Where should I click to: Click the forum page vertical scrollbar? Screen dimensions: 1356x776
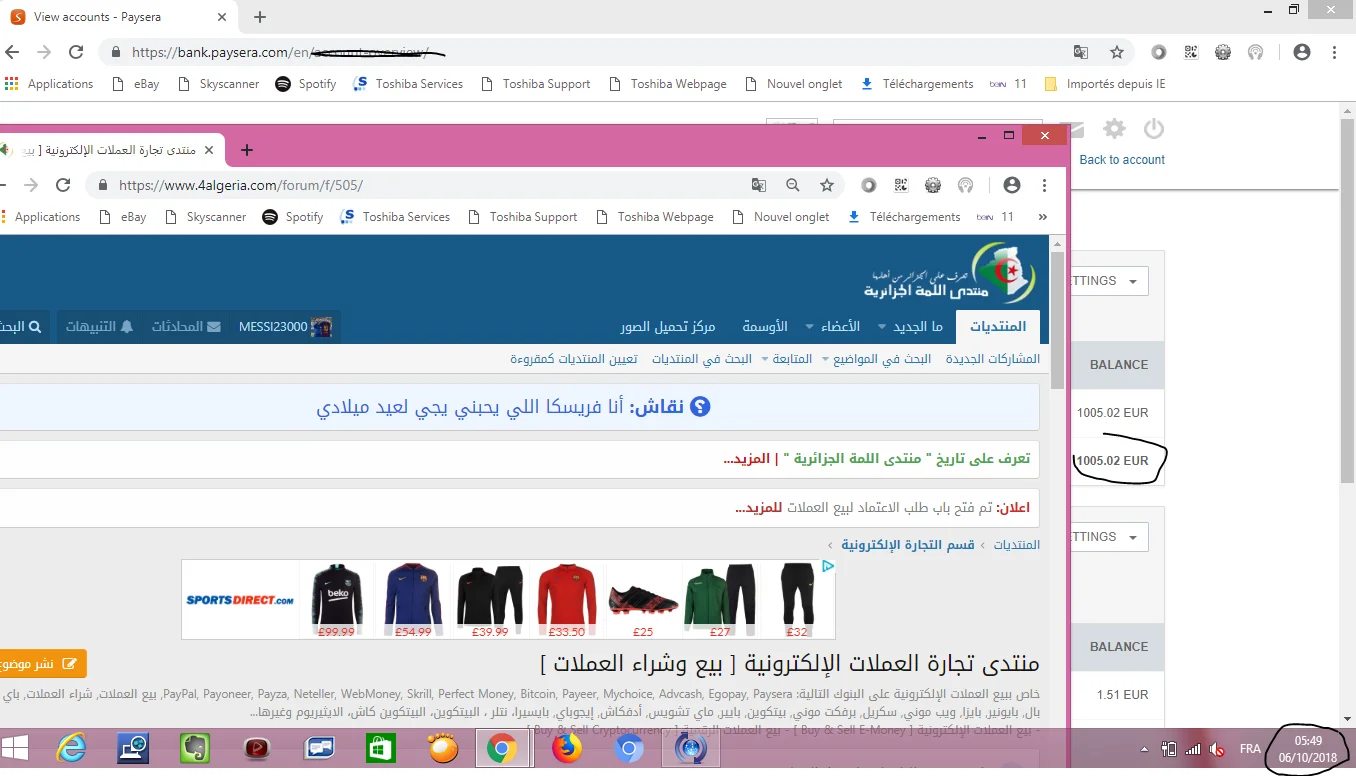1057,320
